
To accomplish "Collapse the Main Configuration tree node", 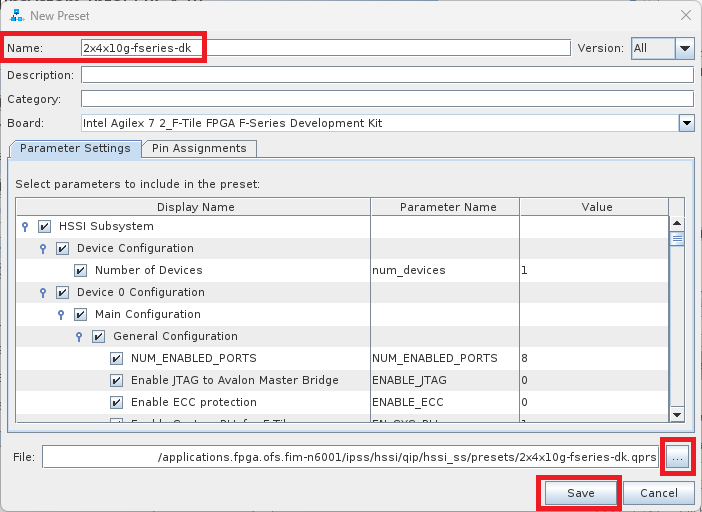I will 61,315.
